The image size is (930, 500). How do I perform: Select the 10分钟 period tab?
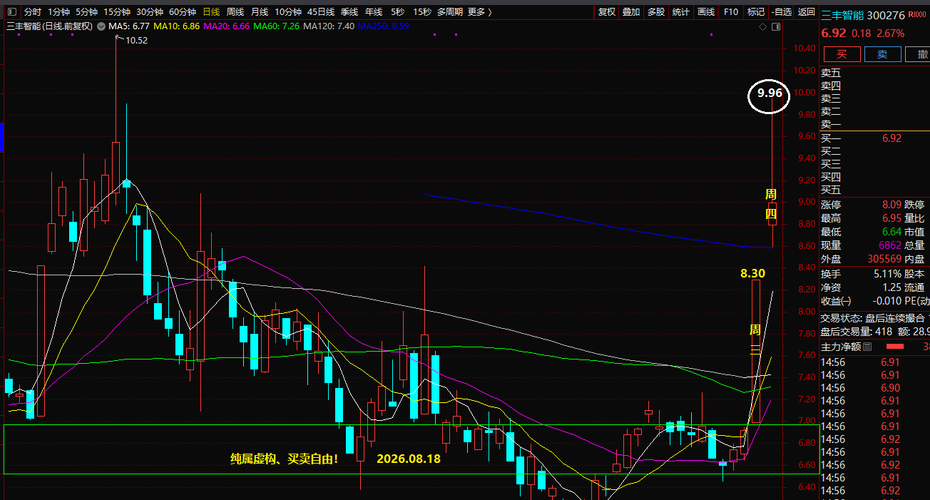click(288, 12)
